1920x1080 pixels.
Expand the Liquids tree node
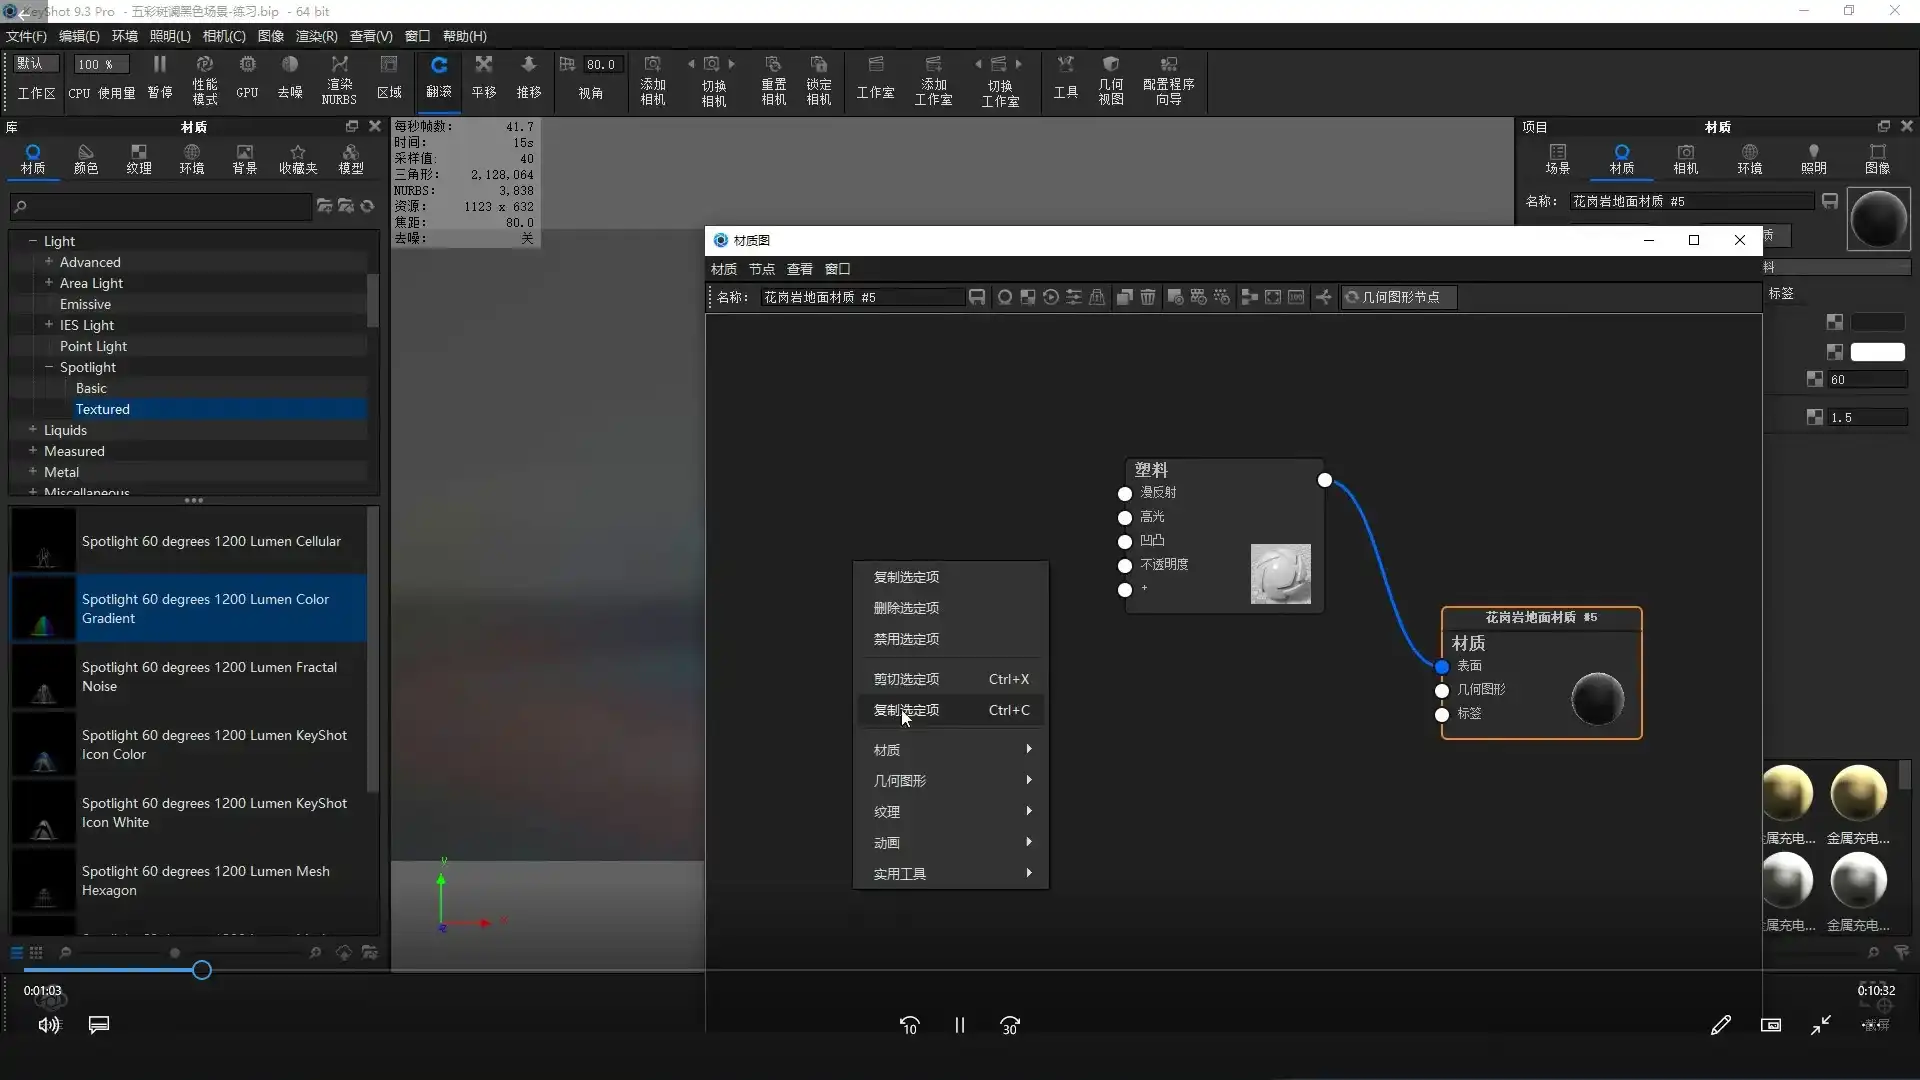click(33, 430)
